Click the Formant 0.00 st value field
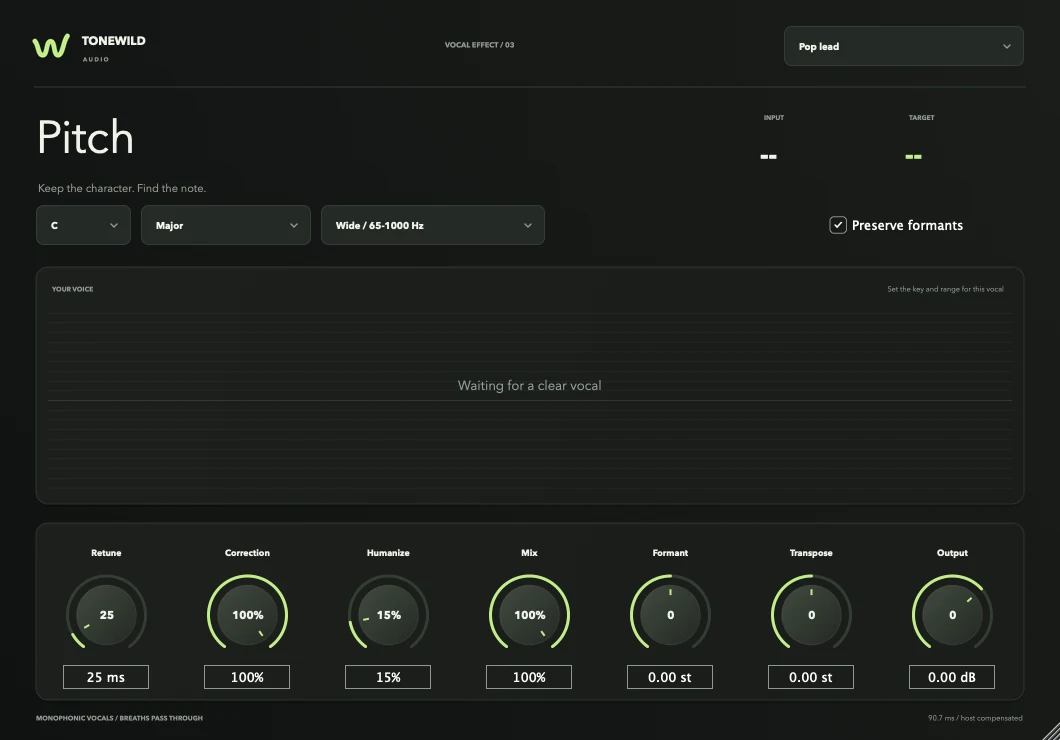This screenshot has height=740, width=1060. pos(670,677)
